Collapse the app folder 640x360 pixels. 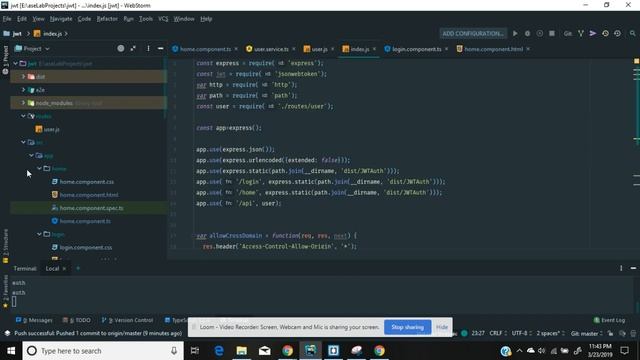click(31, 155)
